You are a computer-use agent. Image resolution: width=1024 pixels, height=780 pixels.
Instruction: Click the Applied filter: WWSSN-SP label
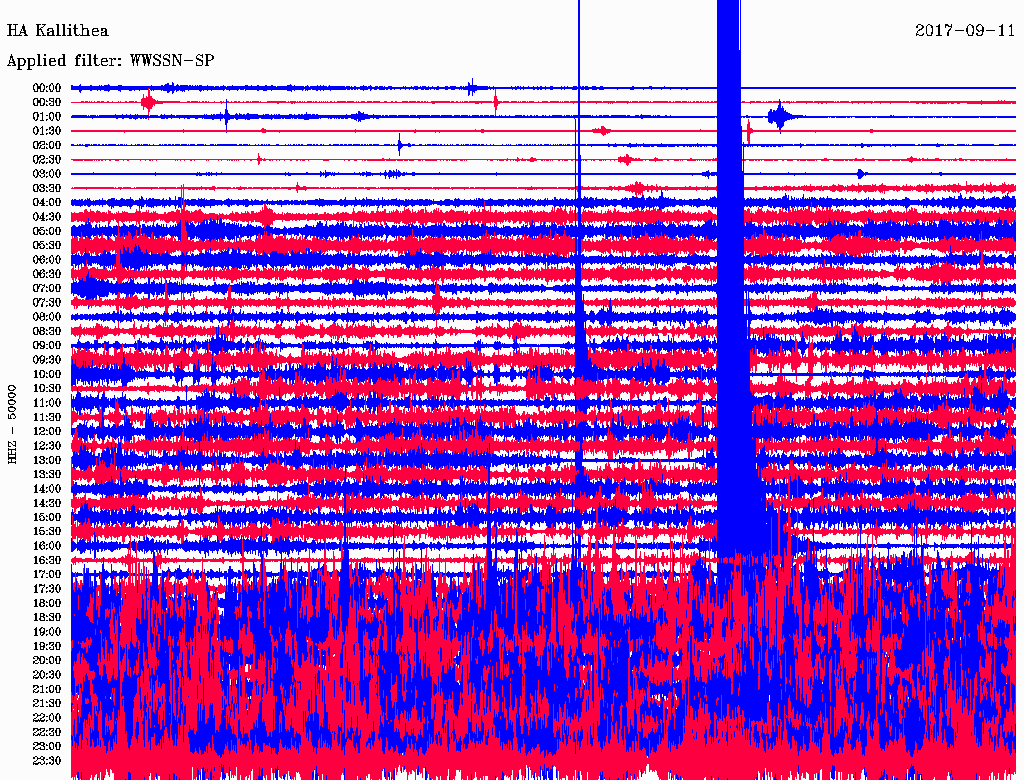(x=110, y=61)
